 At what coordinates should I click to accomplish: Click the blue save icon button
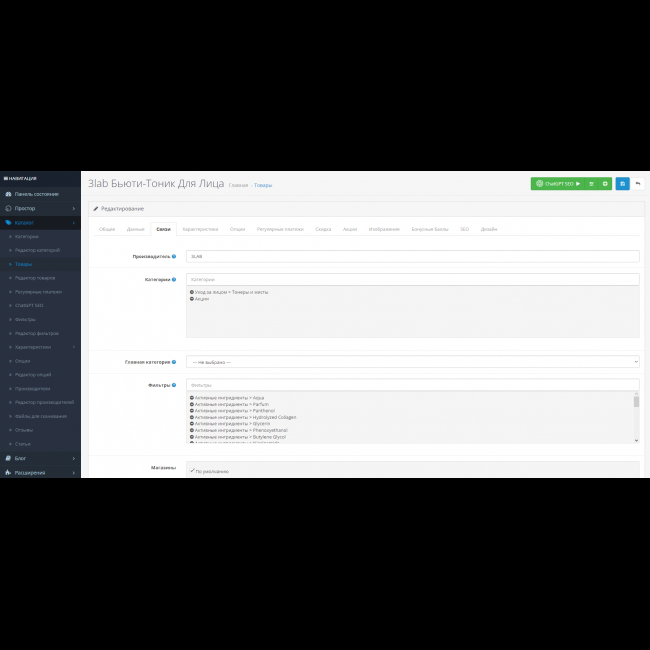(x=623, y=184)
